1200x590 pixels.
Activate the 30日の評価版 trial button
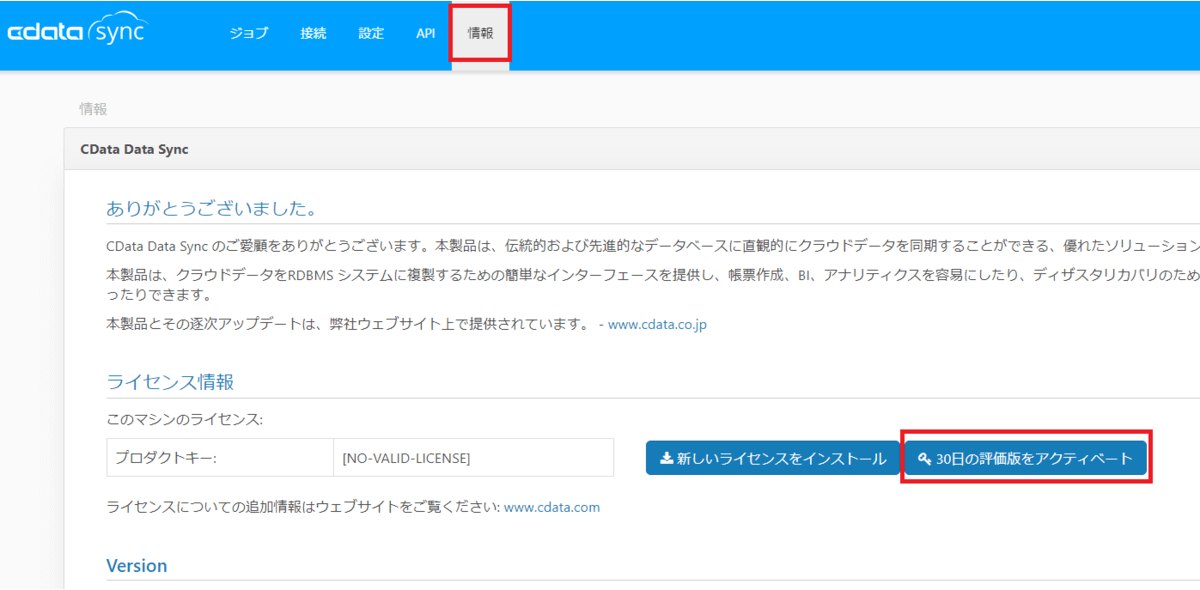[1027, 458]
